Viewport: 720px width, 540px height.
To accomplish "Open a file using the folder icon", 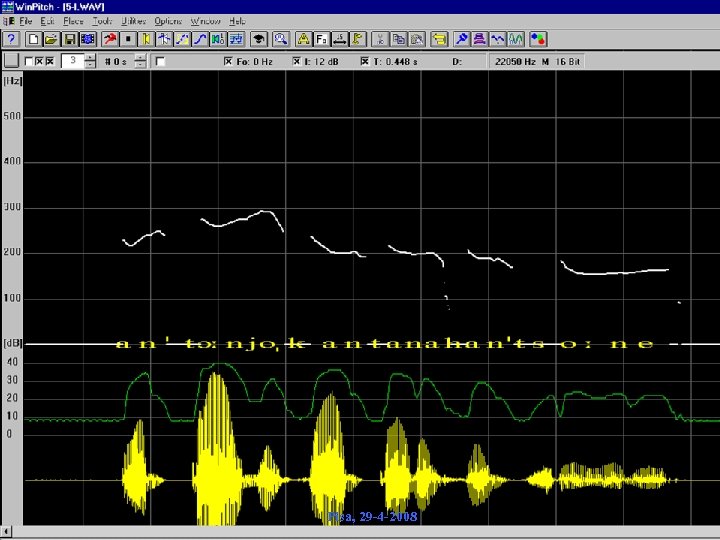I will point(52,39).
